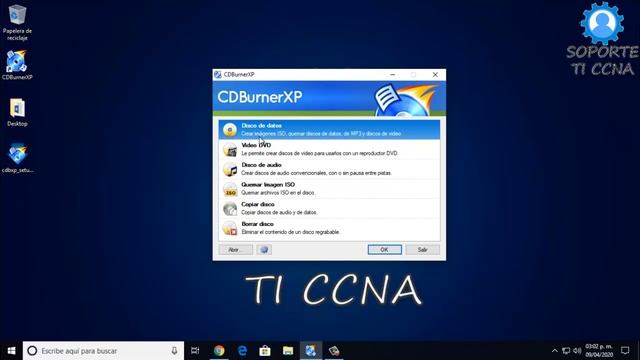Show hidden system tray icons
This screenshot has width=640, height=360.
pos(554,351)
